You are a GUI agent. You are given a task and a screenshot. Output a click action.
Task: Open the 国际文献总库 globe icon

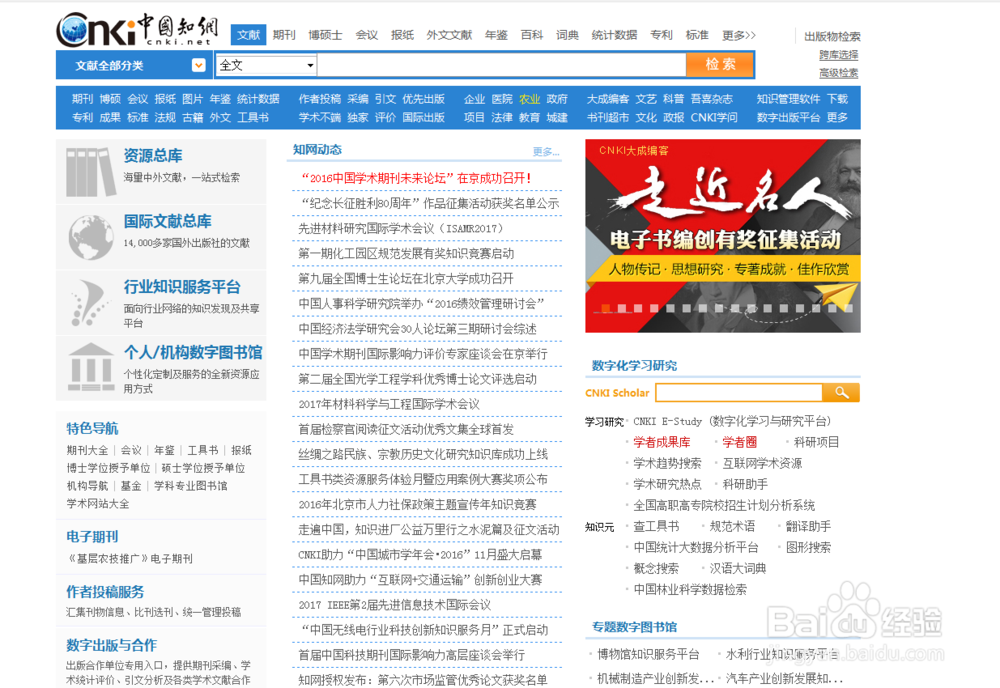coord(91,237)
